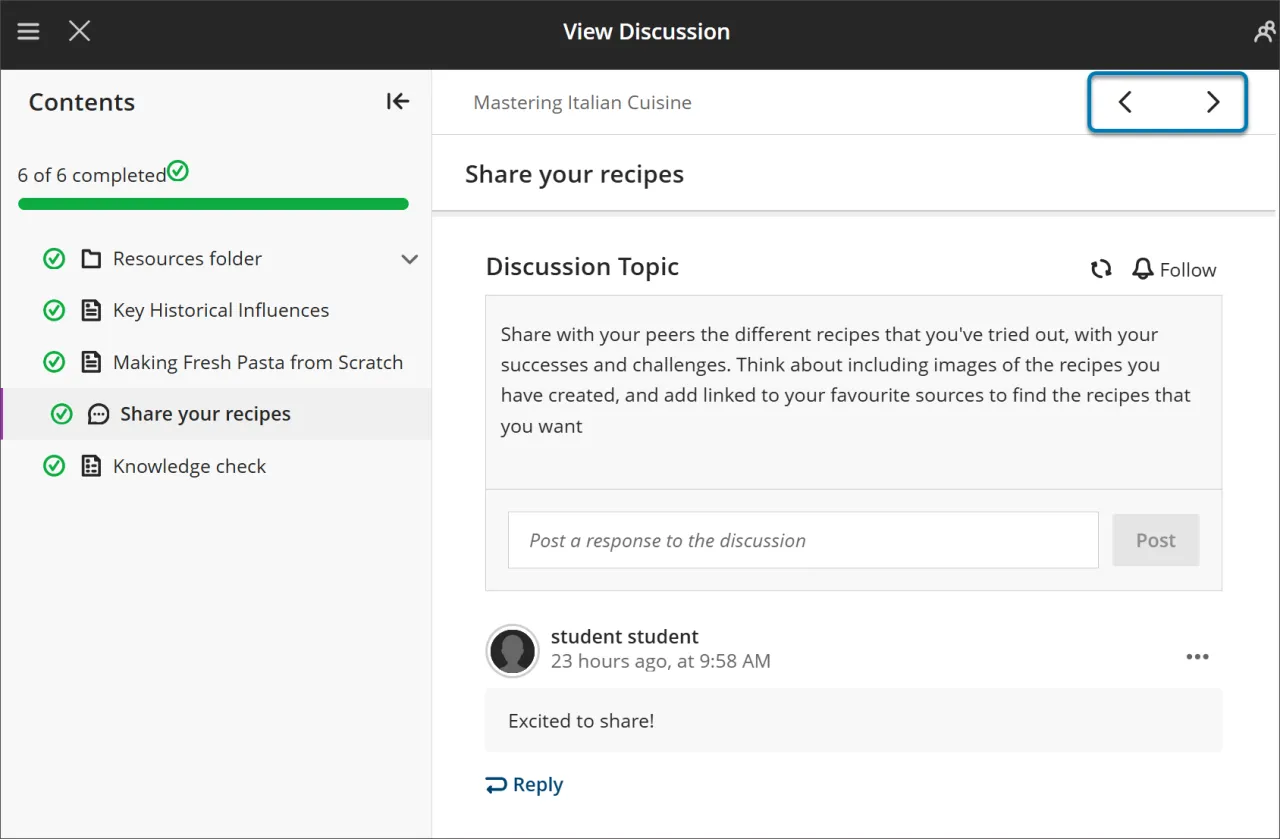The height and width of the screenshot is (839, 1280).
Task: Click the student avatar thumbnail
Action: [x=512, y=650]
